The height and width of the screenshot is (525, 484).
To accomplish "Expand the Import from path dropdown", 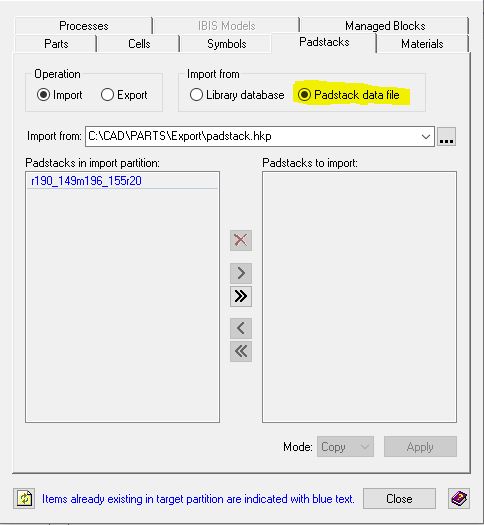I will pyautogui.click(x=425, y=137).
